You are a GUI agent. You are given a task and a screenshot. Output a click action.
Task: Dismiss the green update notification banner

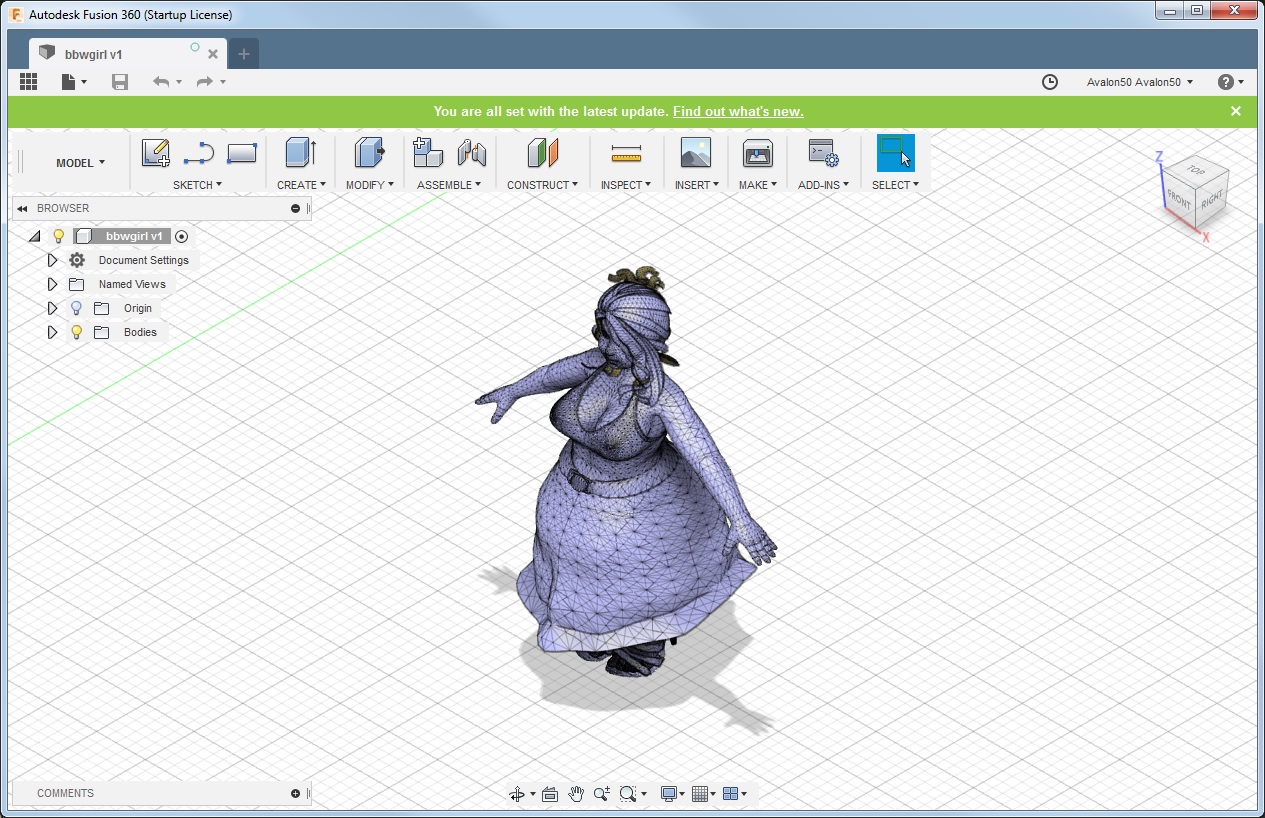coord(1236,111)
